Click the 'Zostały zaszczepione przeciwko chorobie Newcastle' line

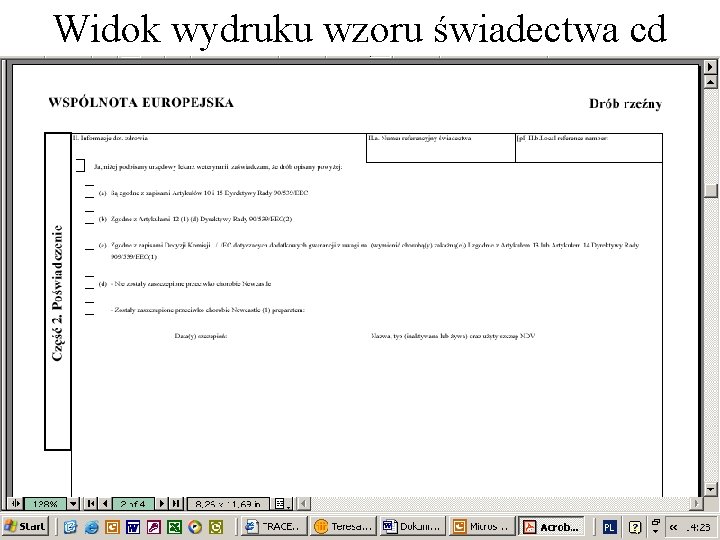(208, 310)
